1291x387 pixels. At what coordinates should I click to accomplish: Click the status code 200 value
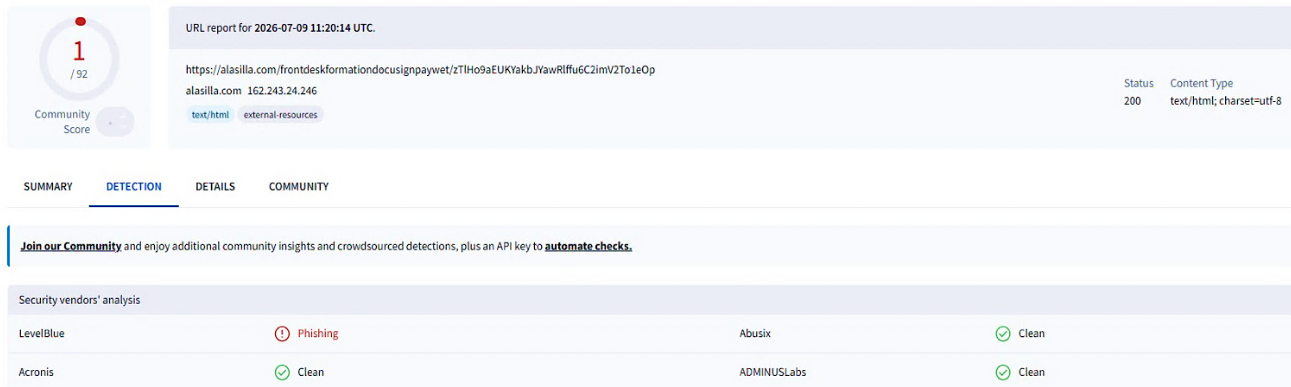coord(1132,101)
